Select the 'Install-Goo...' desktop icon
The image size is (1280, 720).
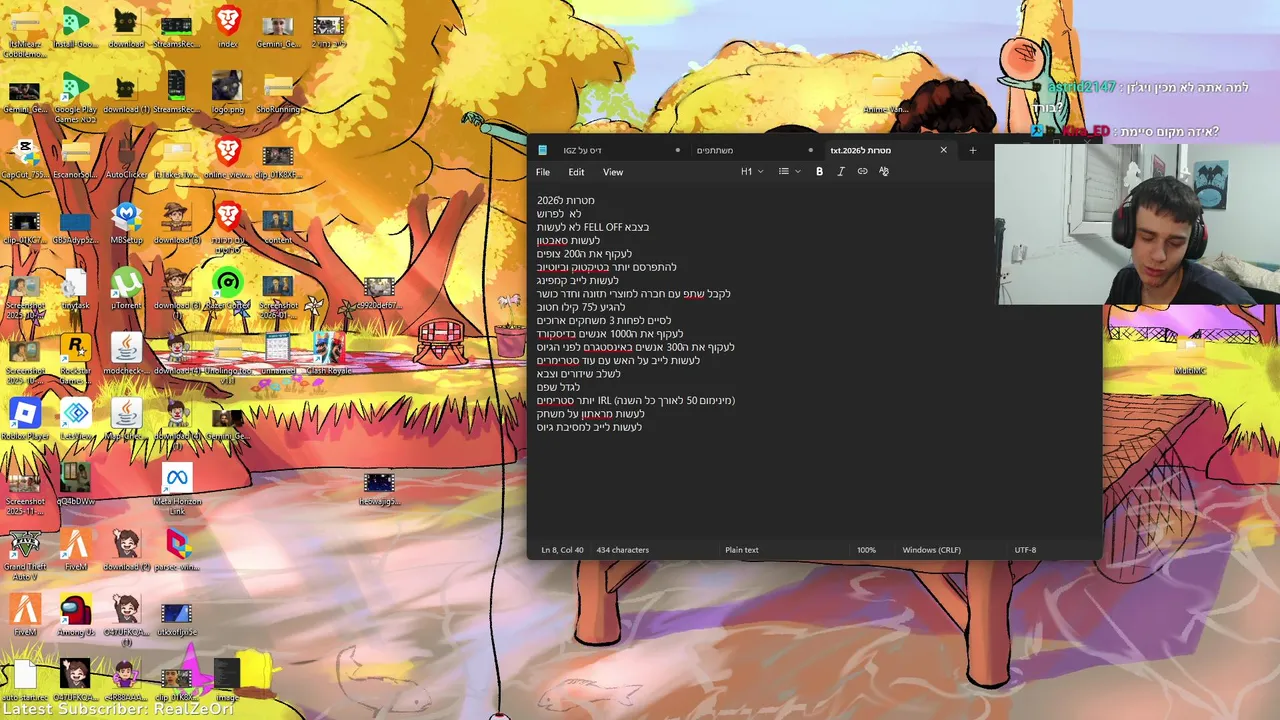coord(75,29)
